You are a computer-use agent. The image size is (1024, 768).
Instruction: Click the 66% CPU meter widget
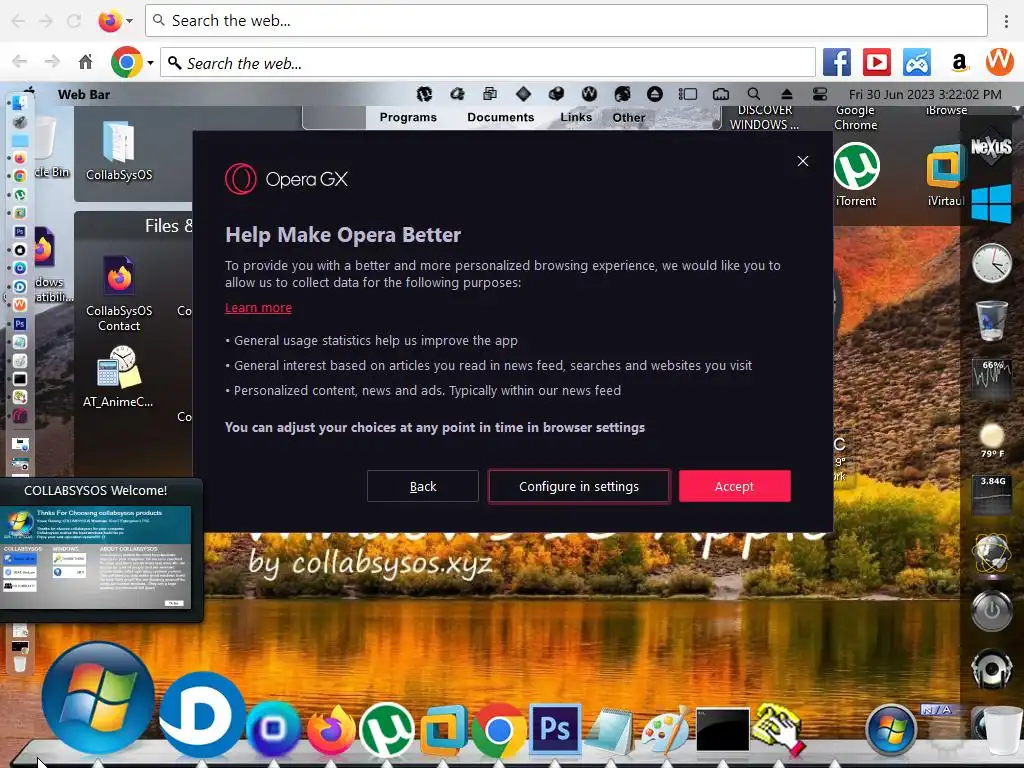[x=992, y=379]
